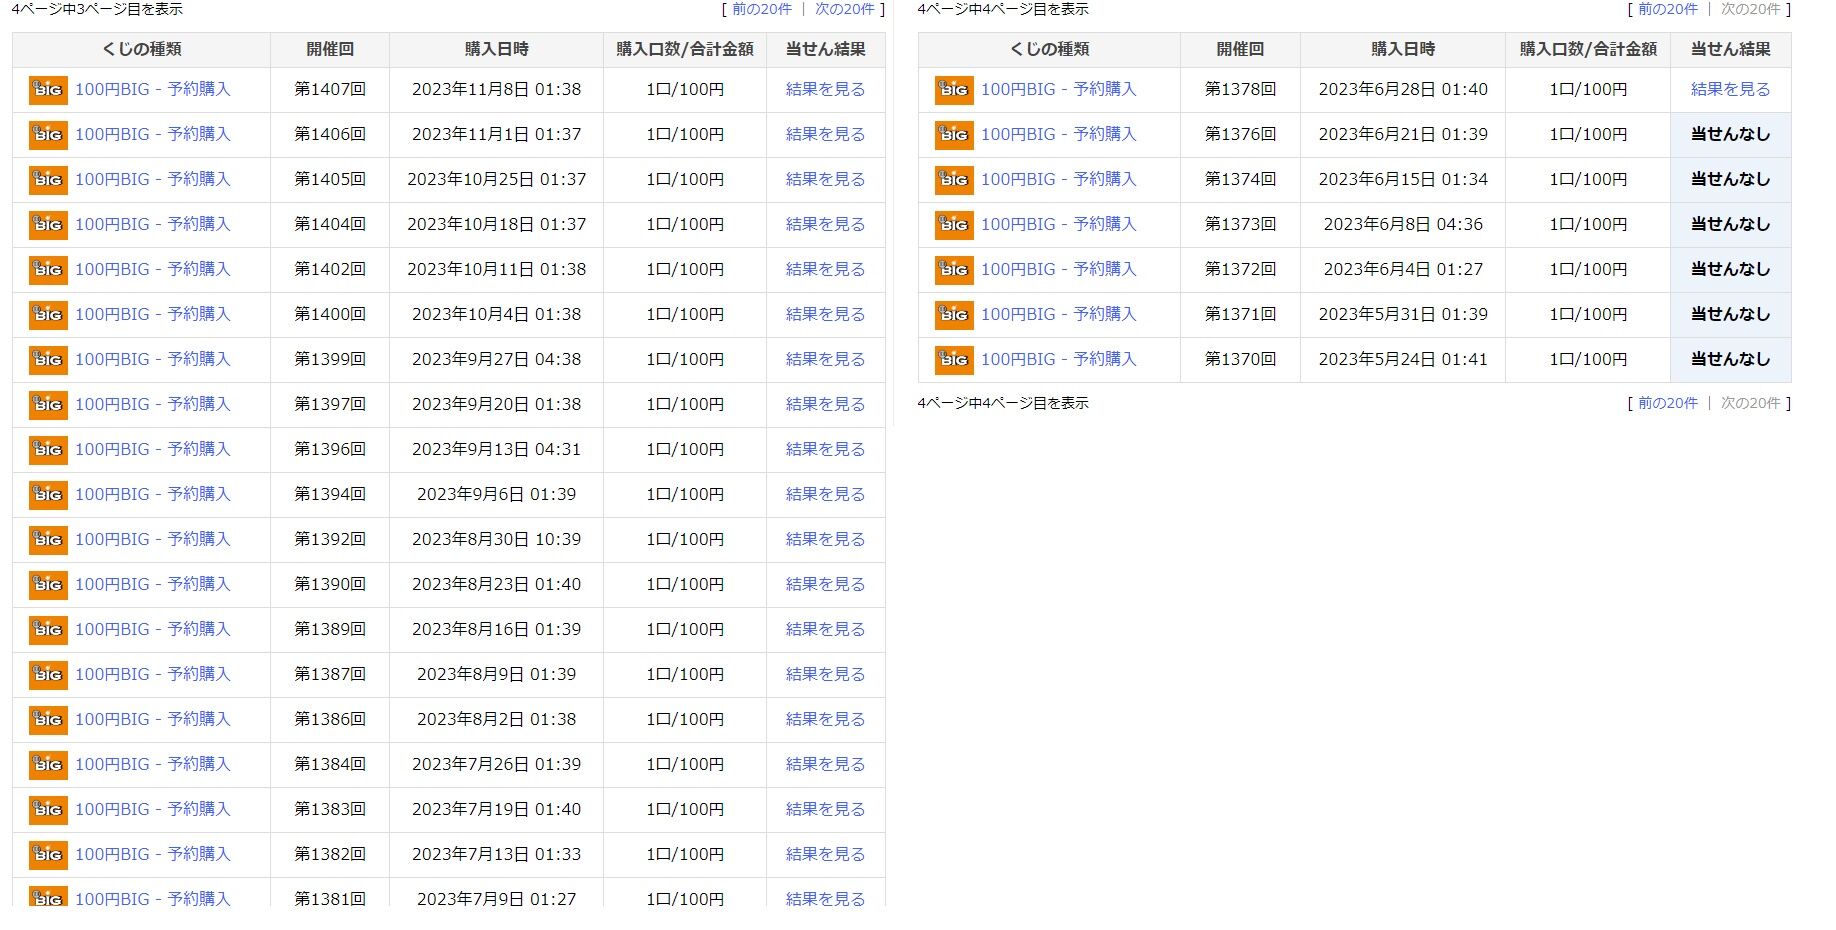View 結果を見る in row 第1399回
This screenshot has width=1836, height=930.
pyautogui.click(x=826, y=359)
